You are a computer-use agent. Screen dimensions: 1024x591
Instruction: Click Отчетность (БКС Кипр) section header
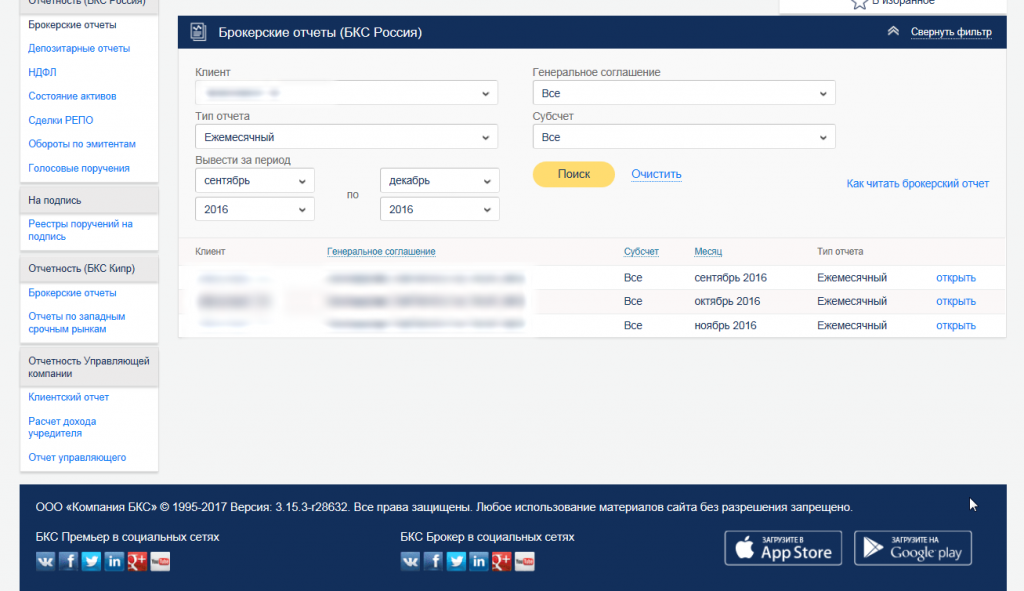(x=89, y=268)
